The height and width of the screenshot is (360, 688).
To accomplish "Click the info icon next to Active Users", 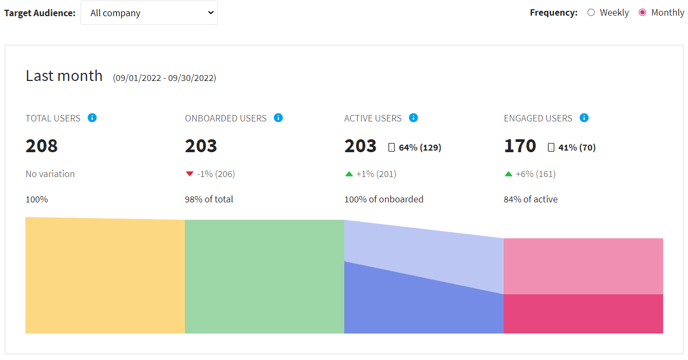I will click(413, 118).
